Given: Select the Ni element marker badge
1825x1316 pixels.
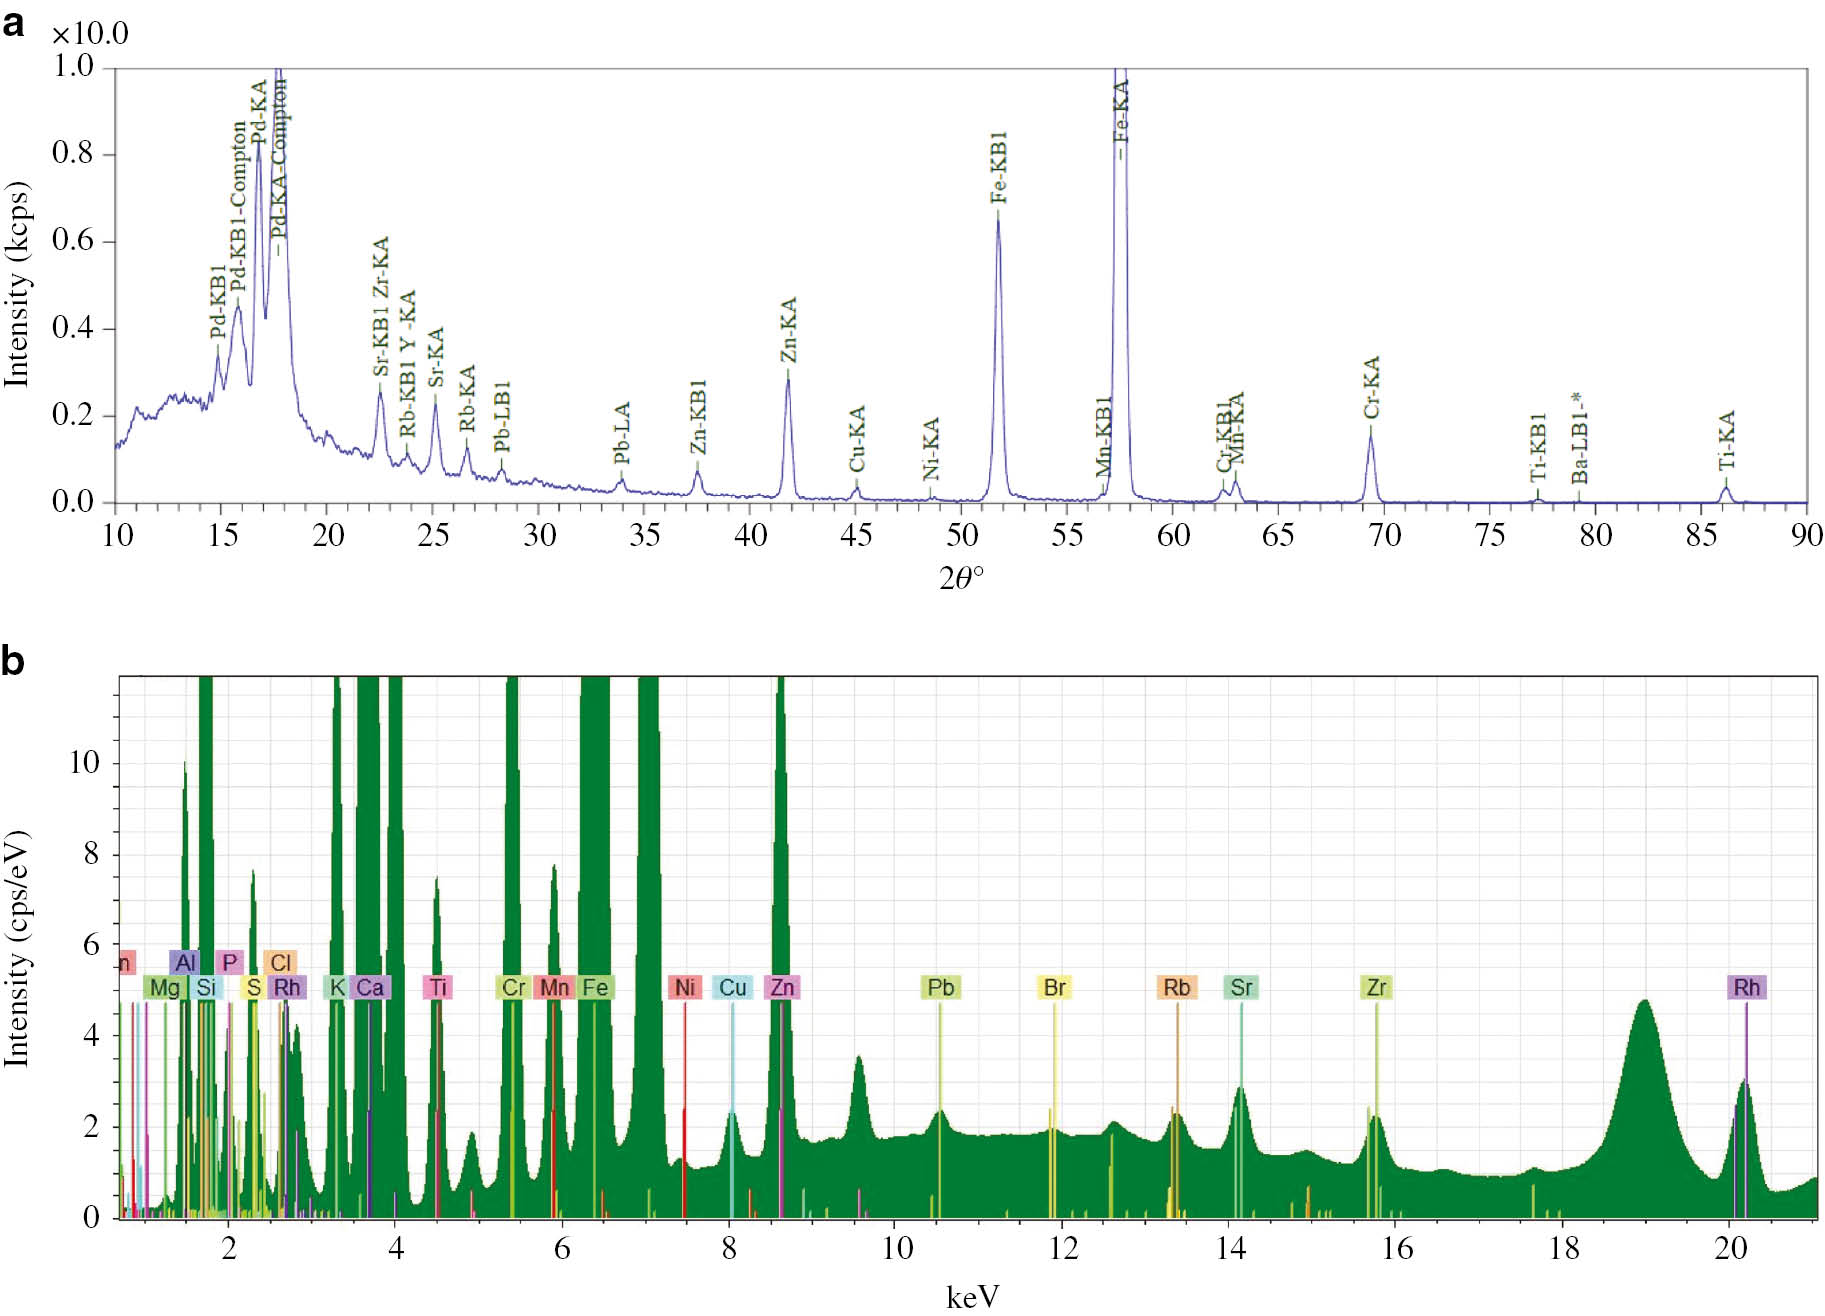Looking at the screenshot, I should click(683, 987).
